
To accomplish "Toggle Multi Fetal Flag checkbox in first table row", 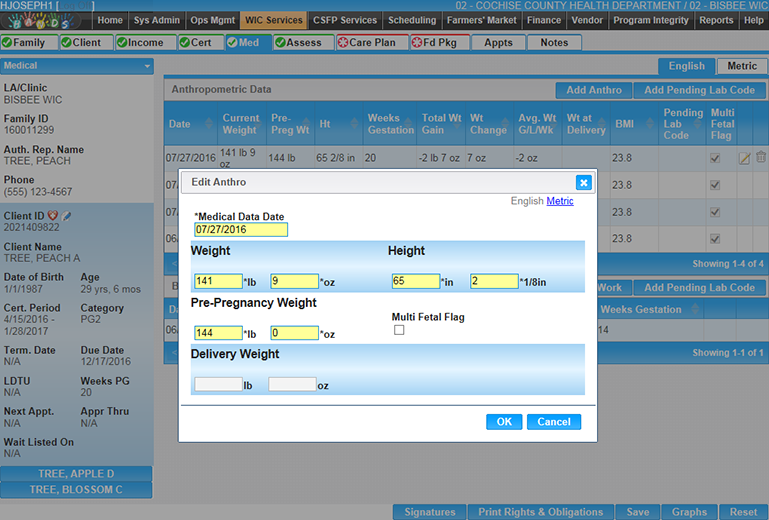I will [714, 158].
